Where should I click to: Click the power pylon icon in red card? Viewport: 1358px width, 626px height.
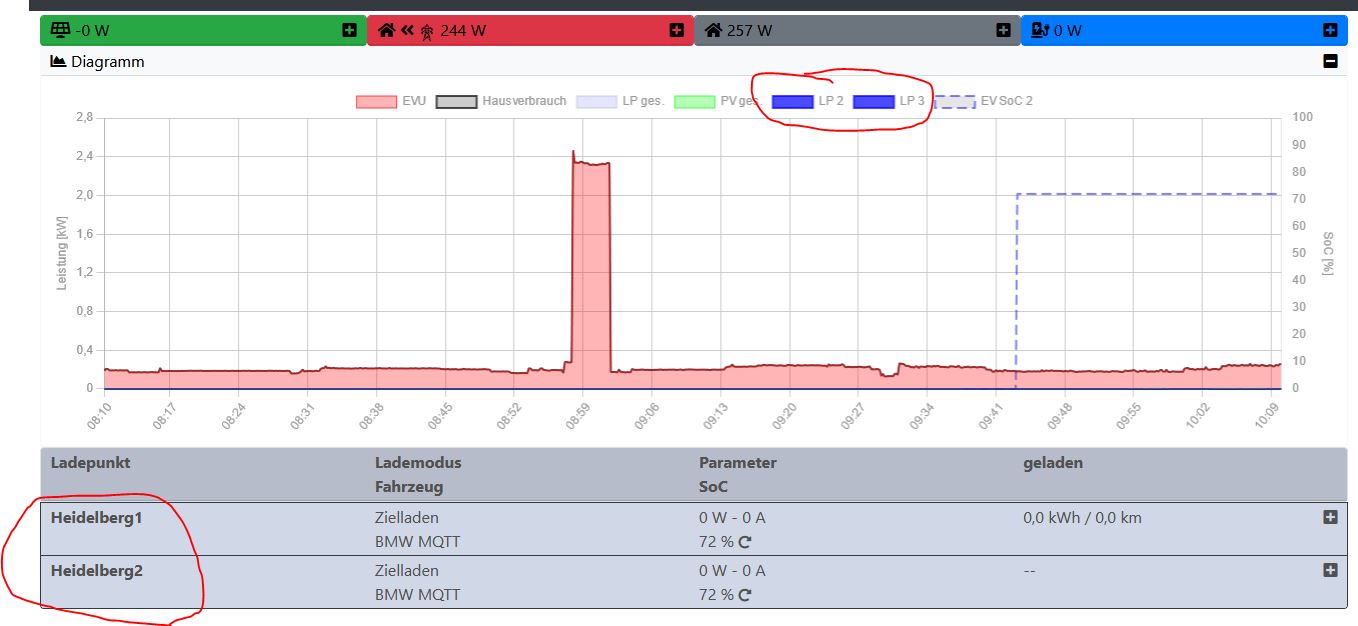426,31
